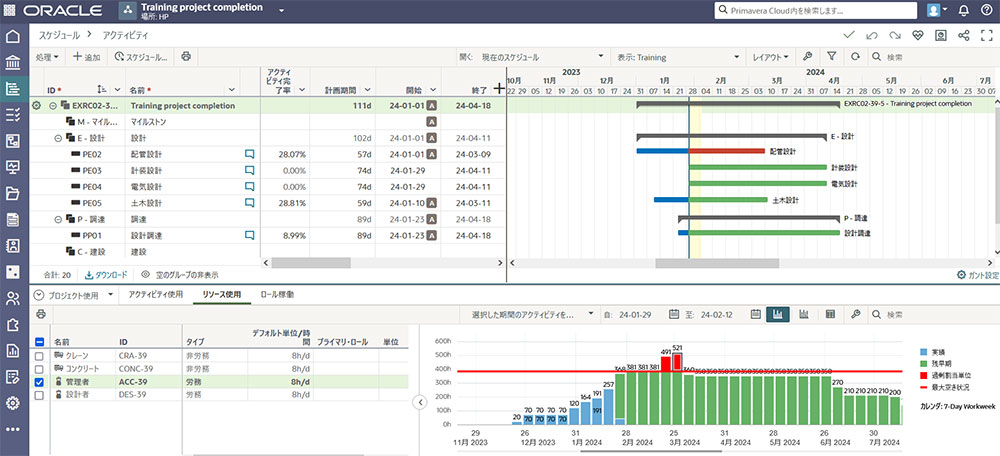The image size is (1000, 456).
Task: Open the settings gear in left sidebar
Action: (13, 403)
